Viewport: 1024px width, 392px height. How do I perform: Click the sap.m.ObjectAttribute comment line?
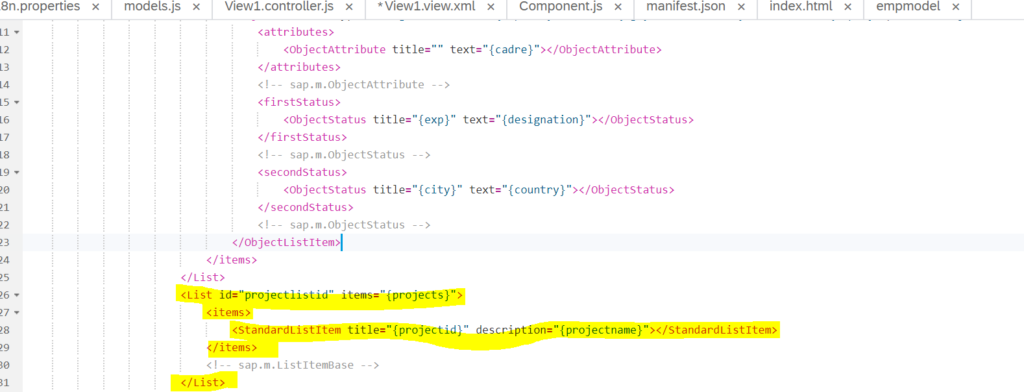pyautogui.click(x=354, y=85)
